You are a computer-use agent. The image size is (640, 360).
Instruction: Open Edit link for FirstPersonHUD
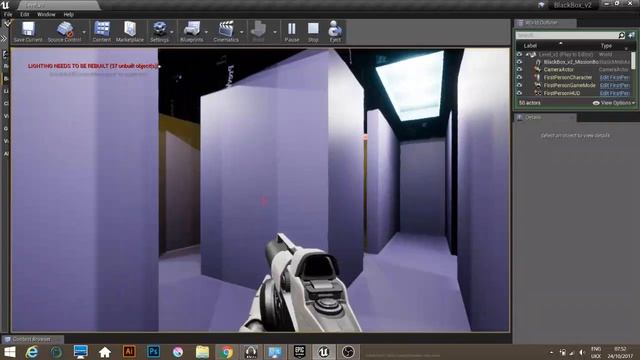615,93
